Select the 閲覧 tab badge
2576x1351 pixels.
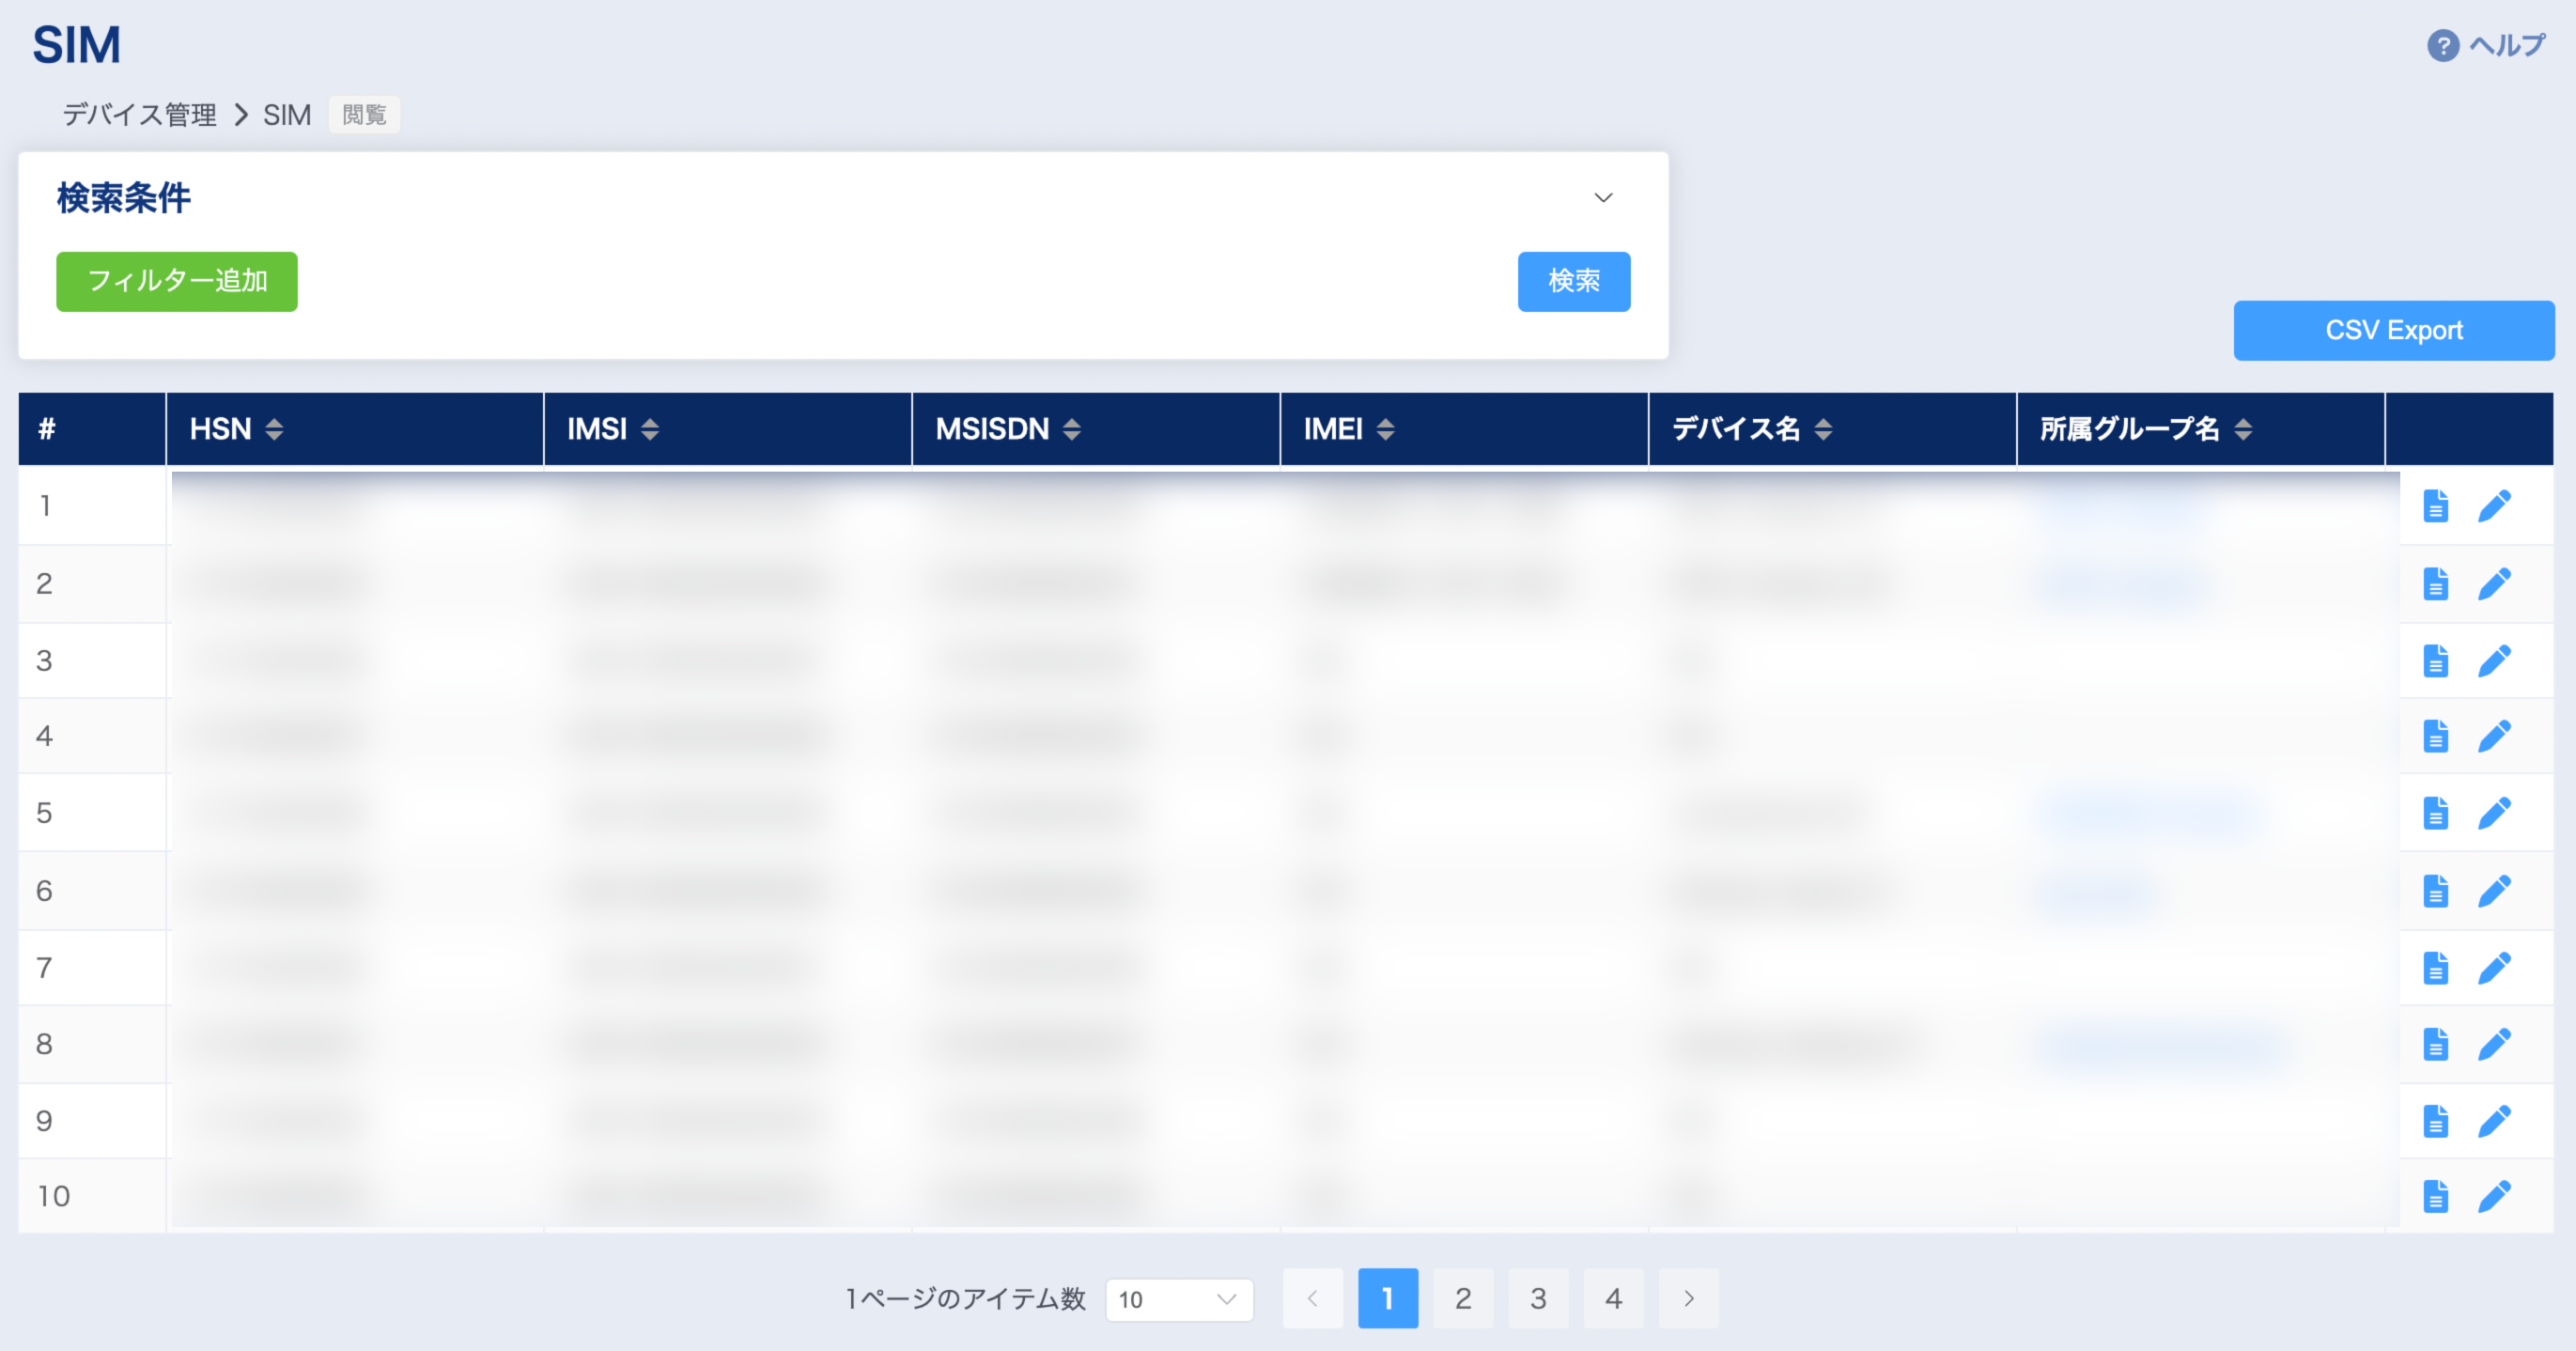(x=364, y=114)
